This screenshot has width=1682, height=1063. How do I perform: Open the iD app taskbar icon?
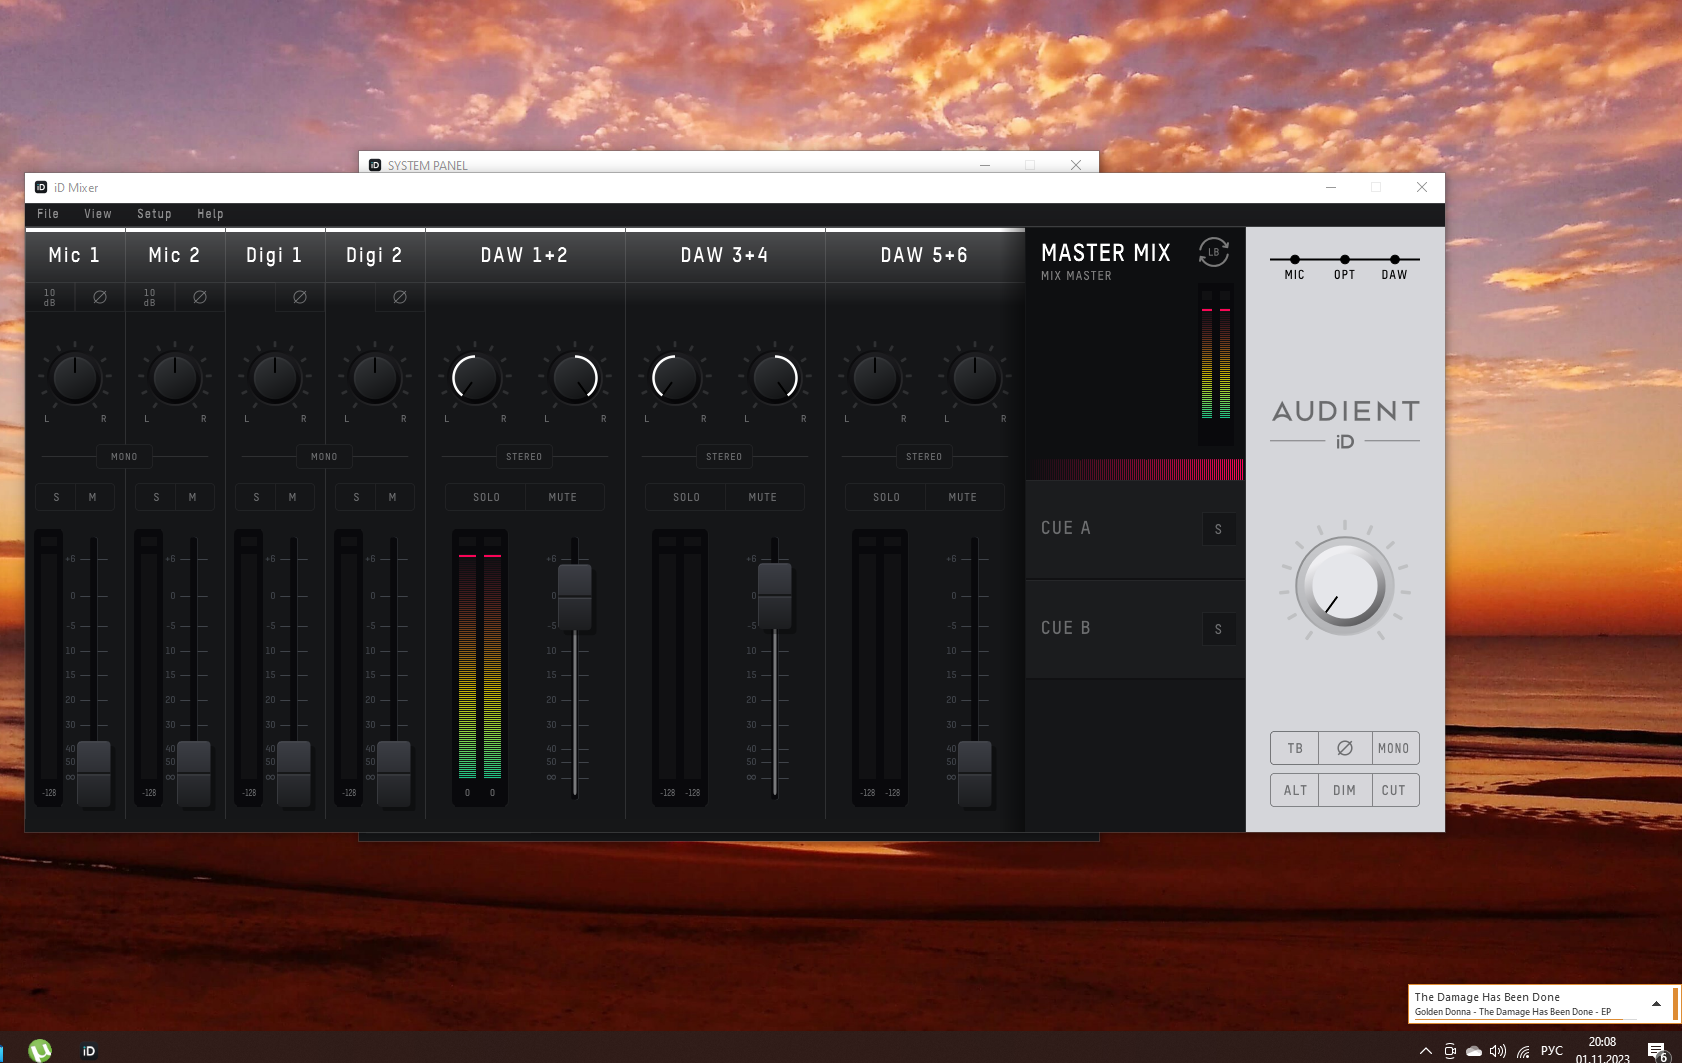(x=89, y=1050)
